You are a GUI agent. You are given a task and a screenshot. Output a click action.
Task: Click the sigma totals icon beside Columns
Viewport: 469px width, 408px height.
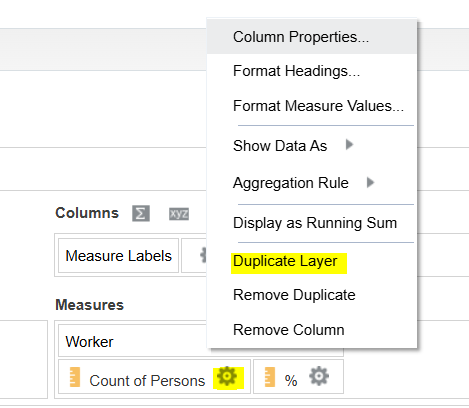(x=141, y=213)
